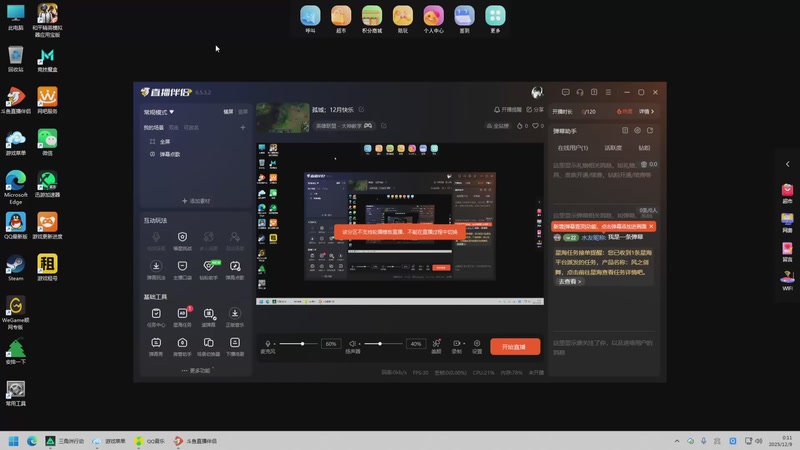Click 添加素材 to add a source
This screenshot has width=800, height=450.
196,201
